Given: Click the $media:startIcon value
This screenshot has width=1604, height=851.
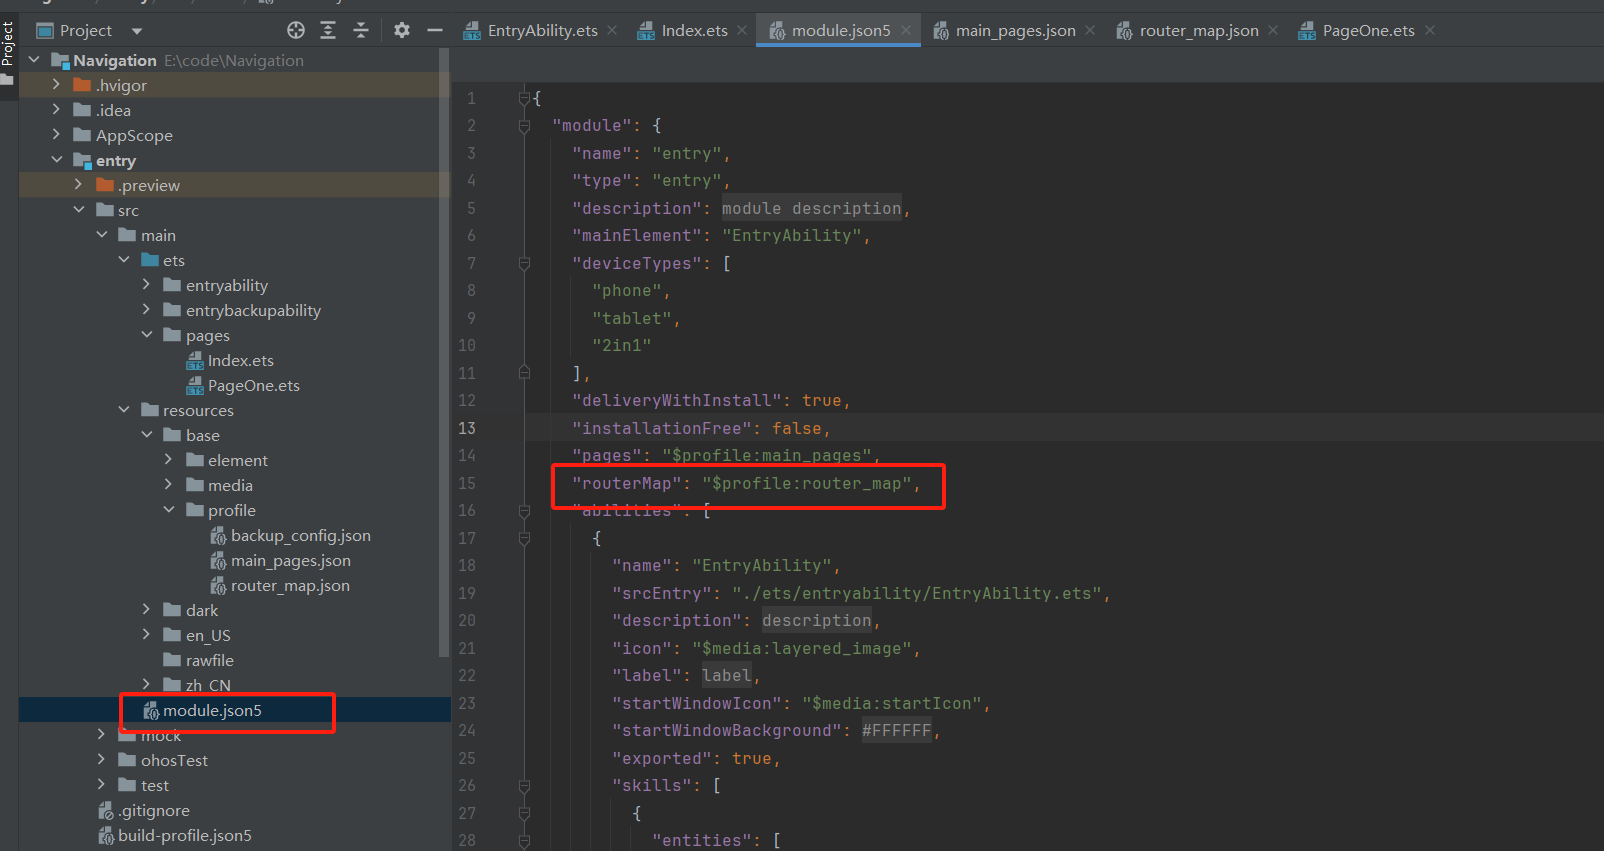Looking at the screenshot, I should click(x=892, y=703).
